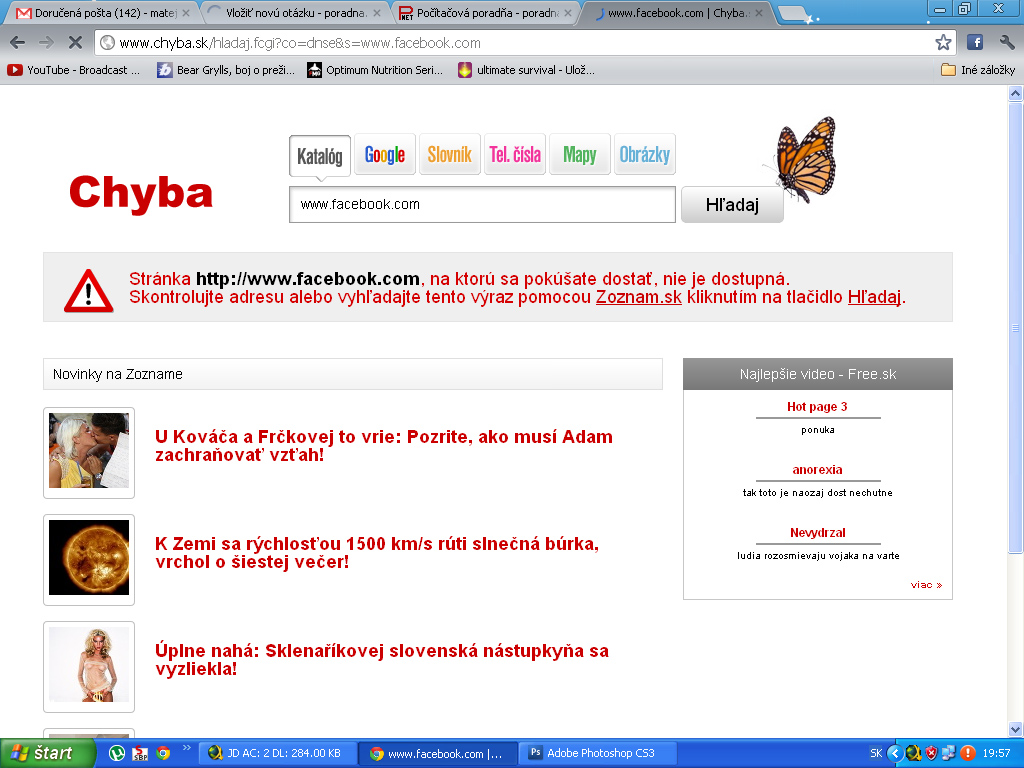Open the Windows štart menu

[47, 754]
